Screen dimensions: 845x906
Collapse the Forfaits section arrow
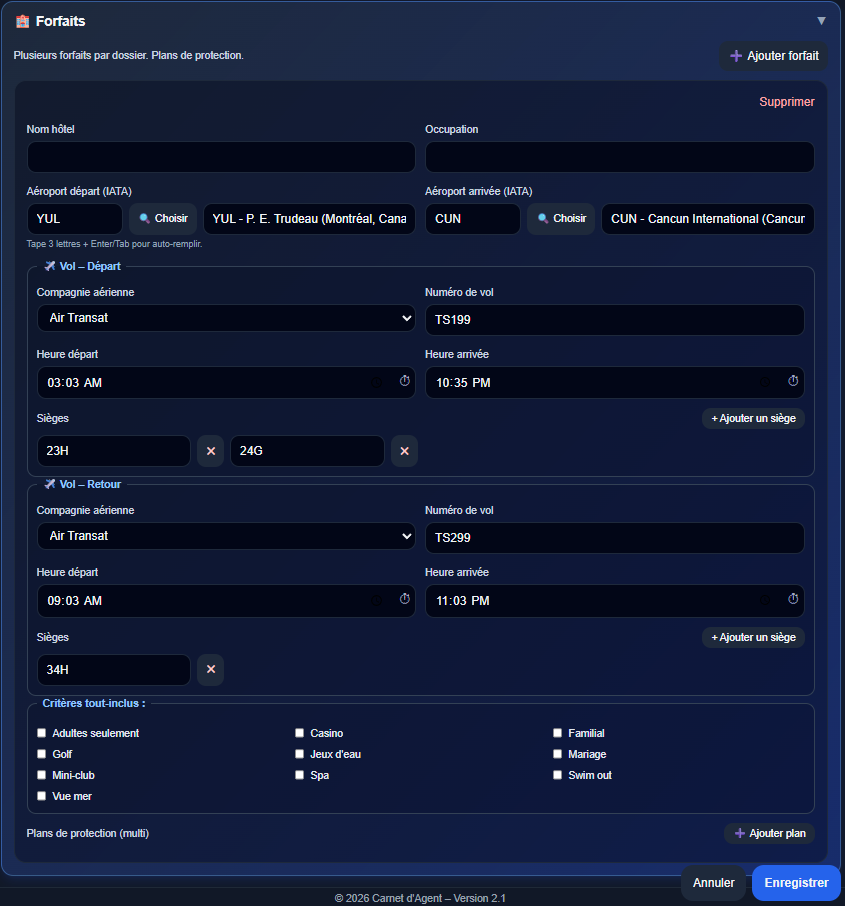coord(821,21)
